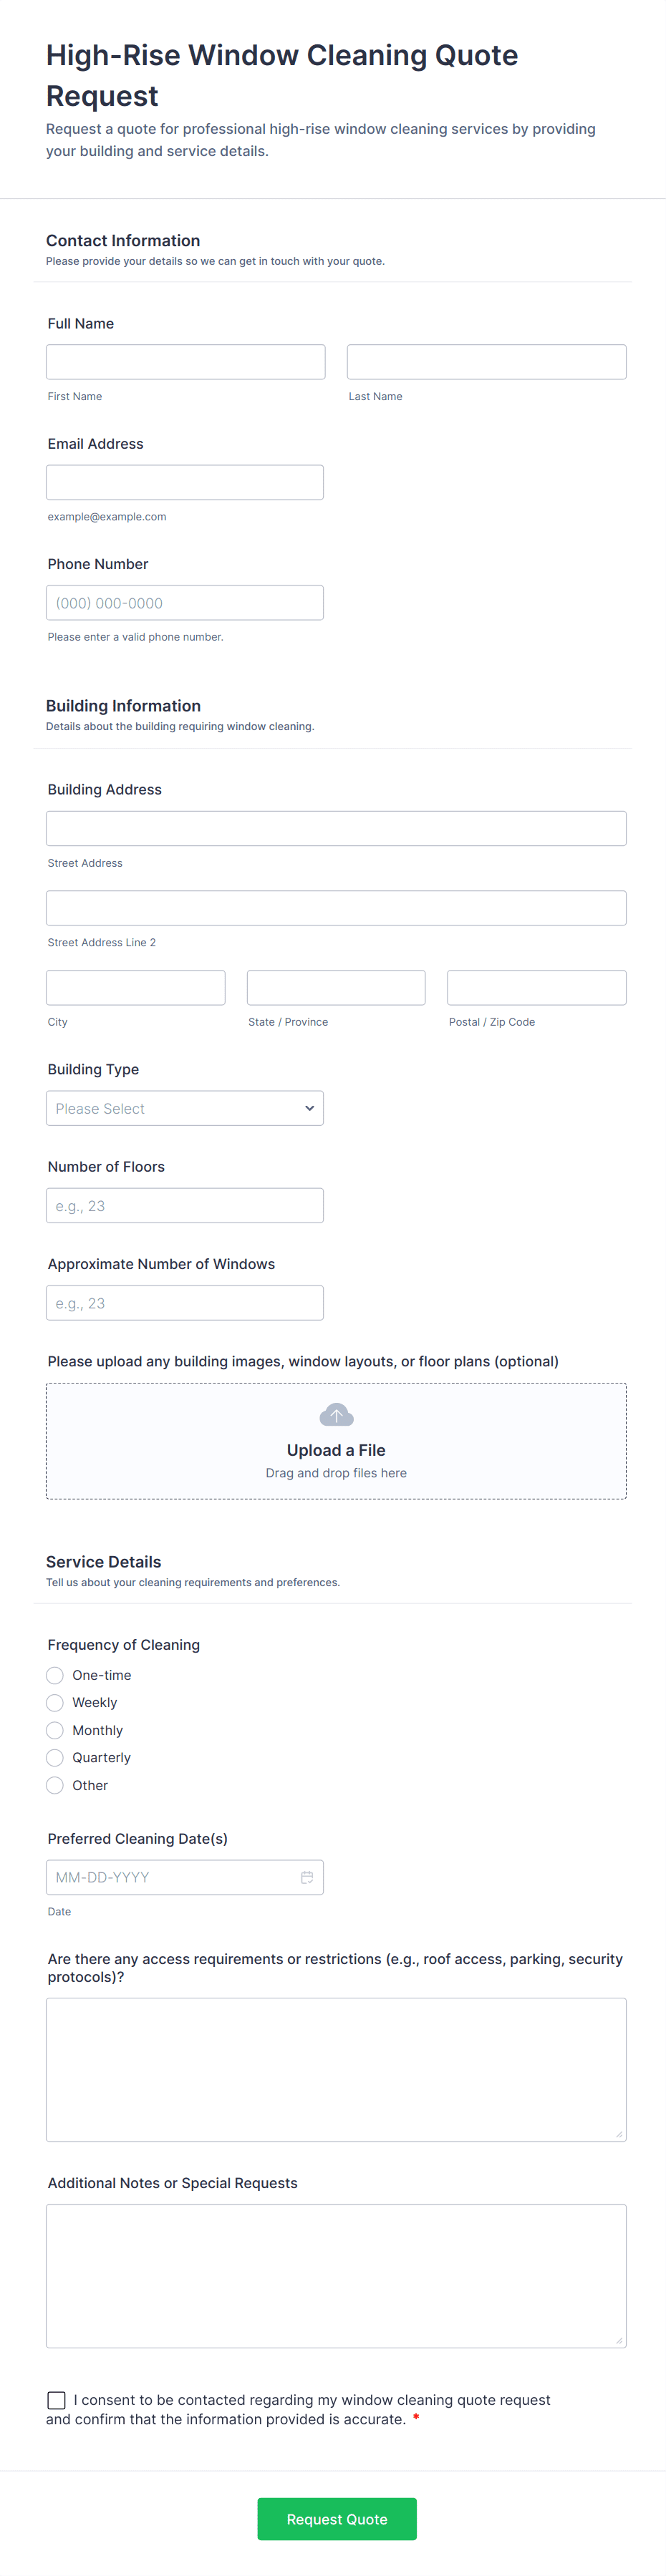666x2576 pixels.
Task: Click the Preferred Cleaning Date field
Action: (x=170, y=1877)
